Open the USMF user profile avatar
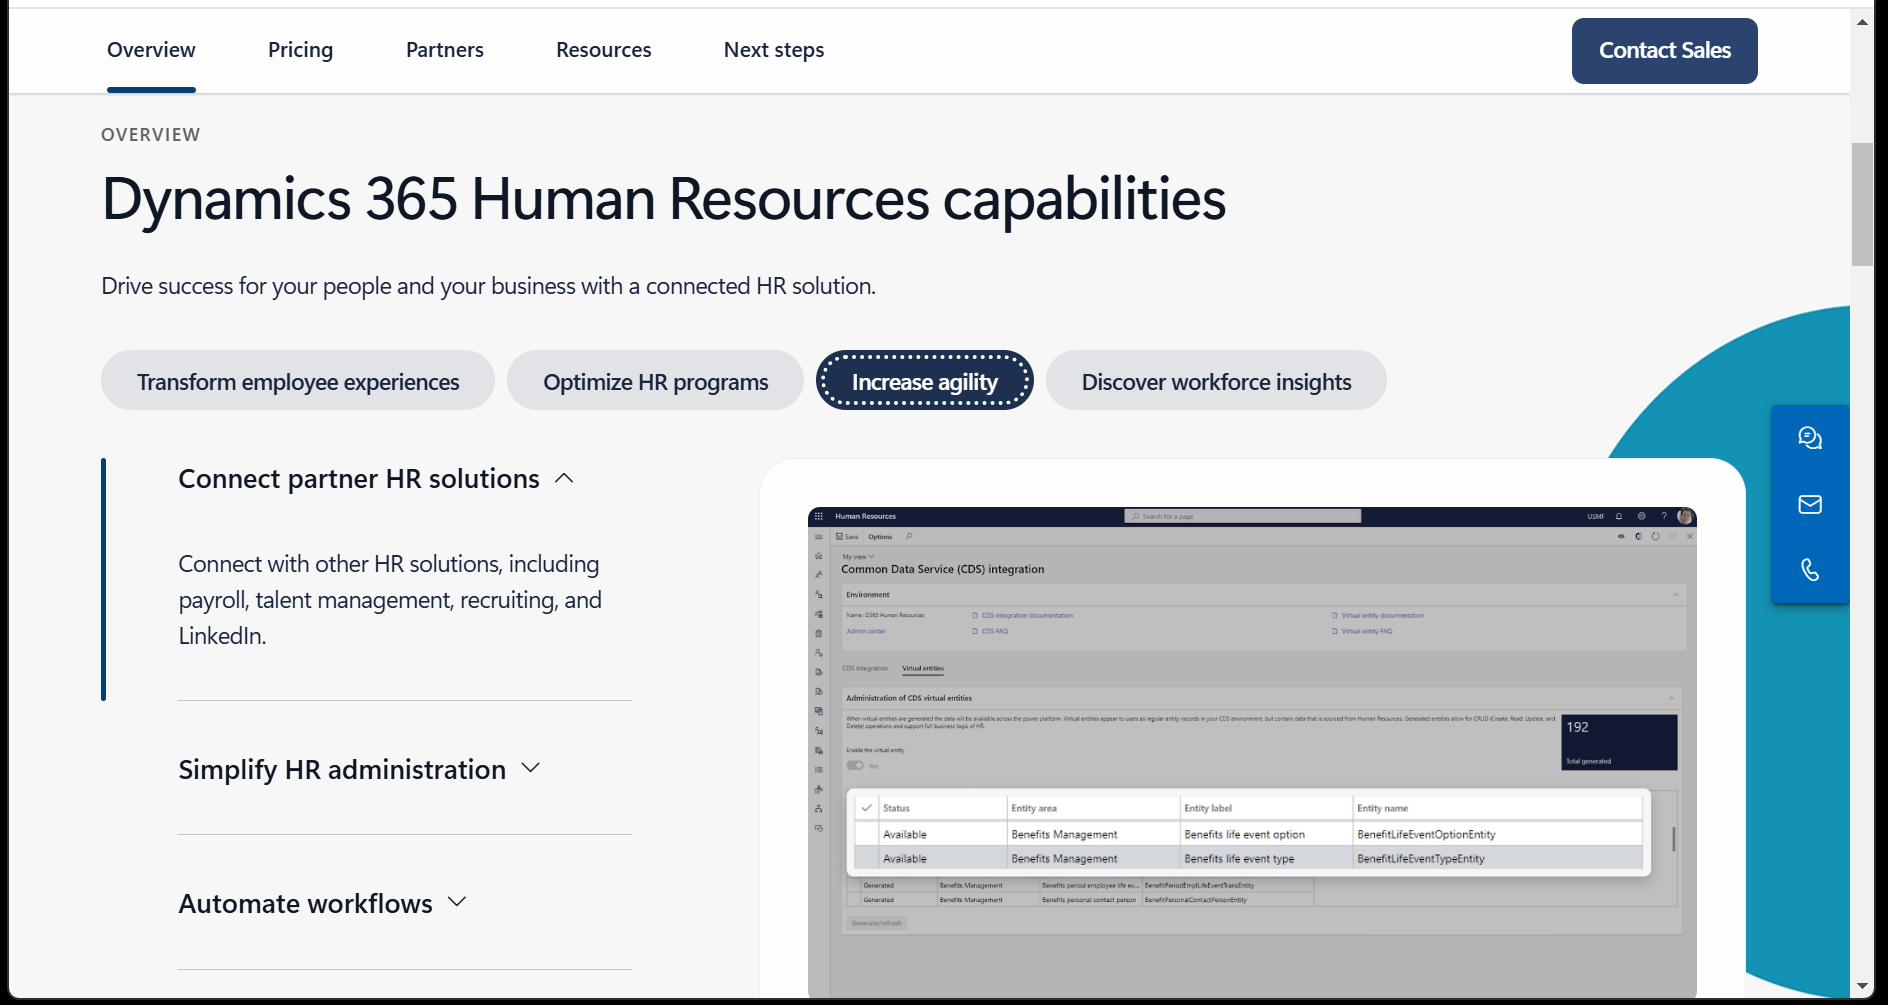 click(x=1684, y=516)
